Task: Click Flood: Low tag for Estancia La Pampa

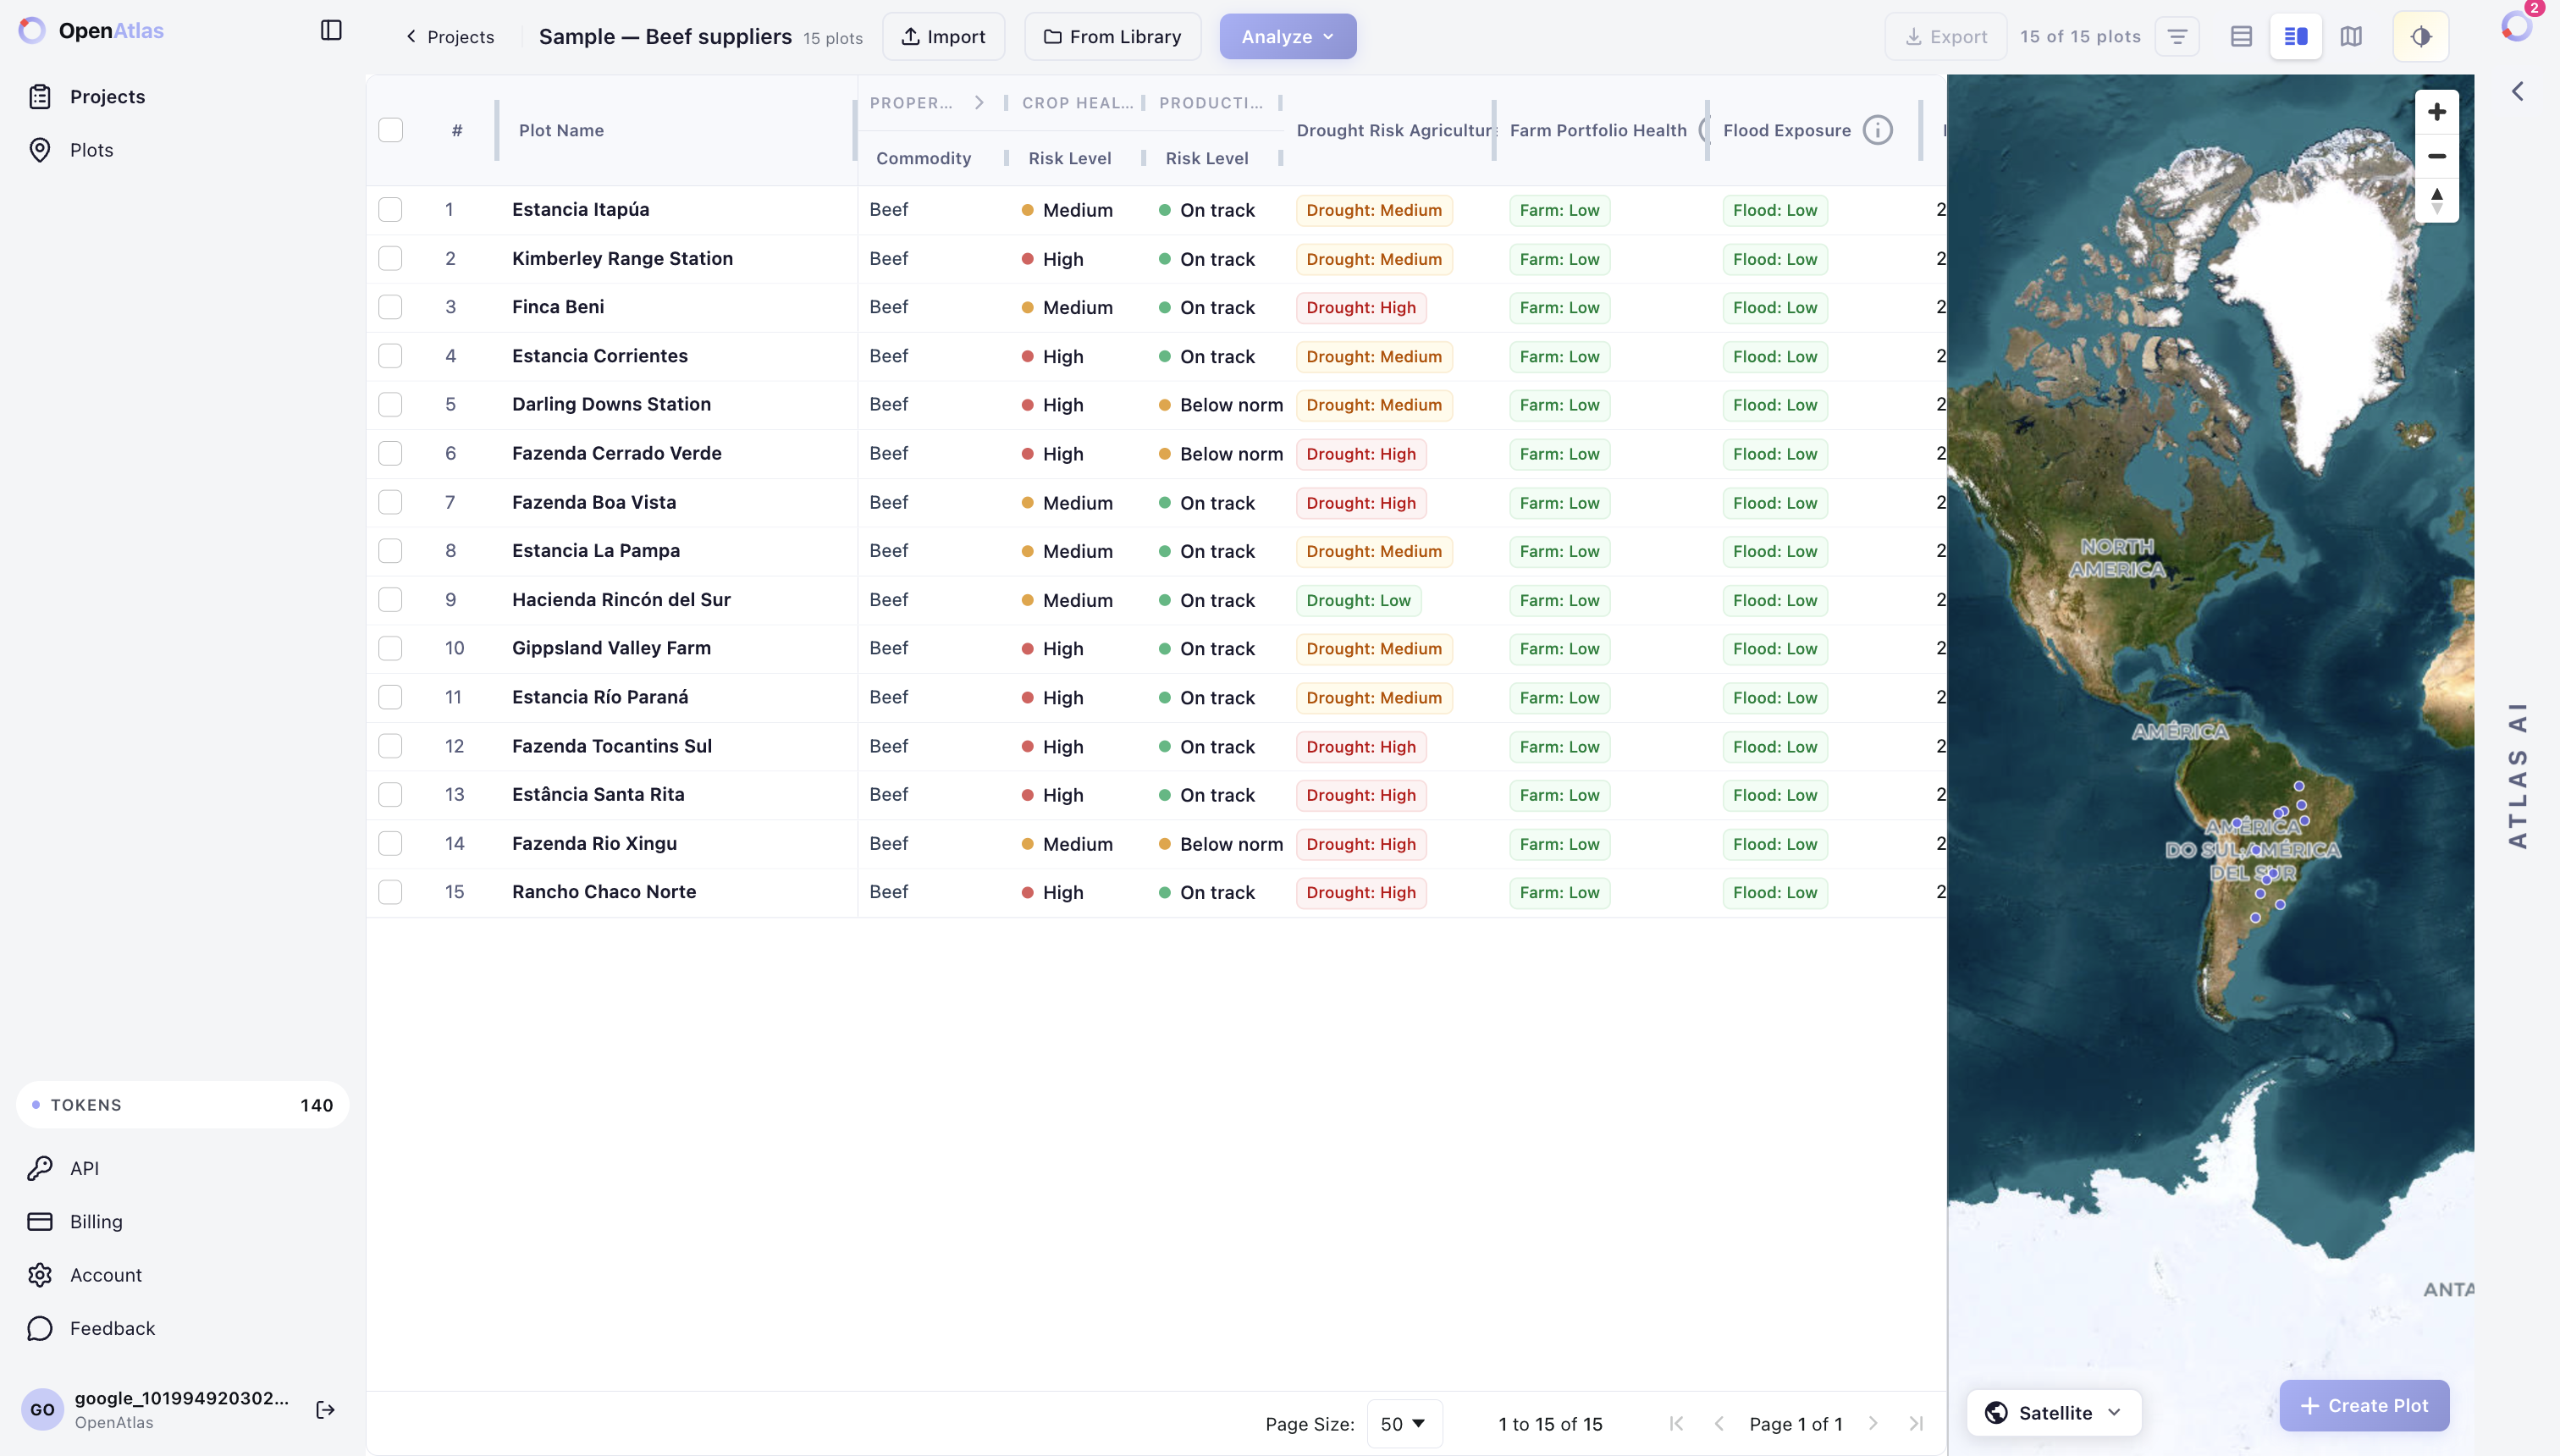Action: click(x=1775, y=551)
